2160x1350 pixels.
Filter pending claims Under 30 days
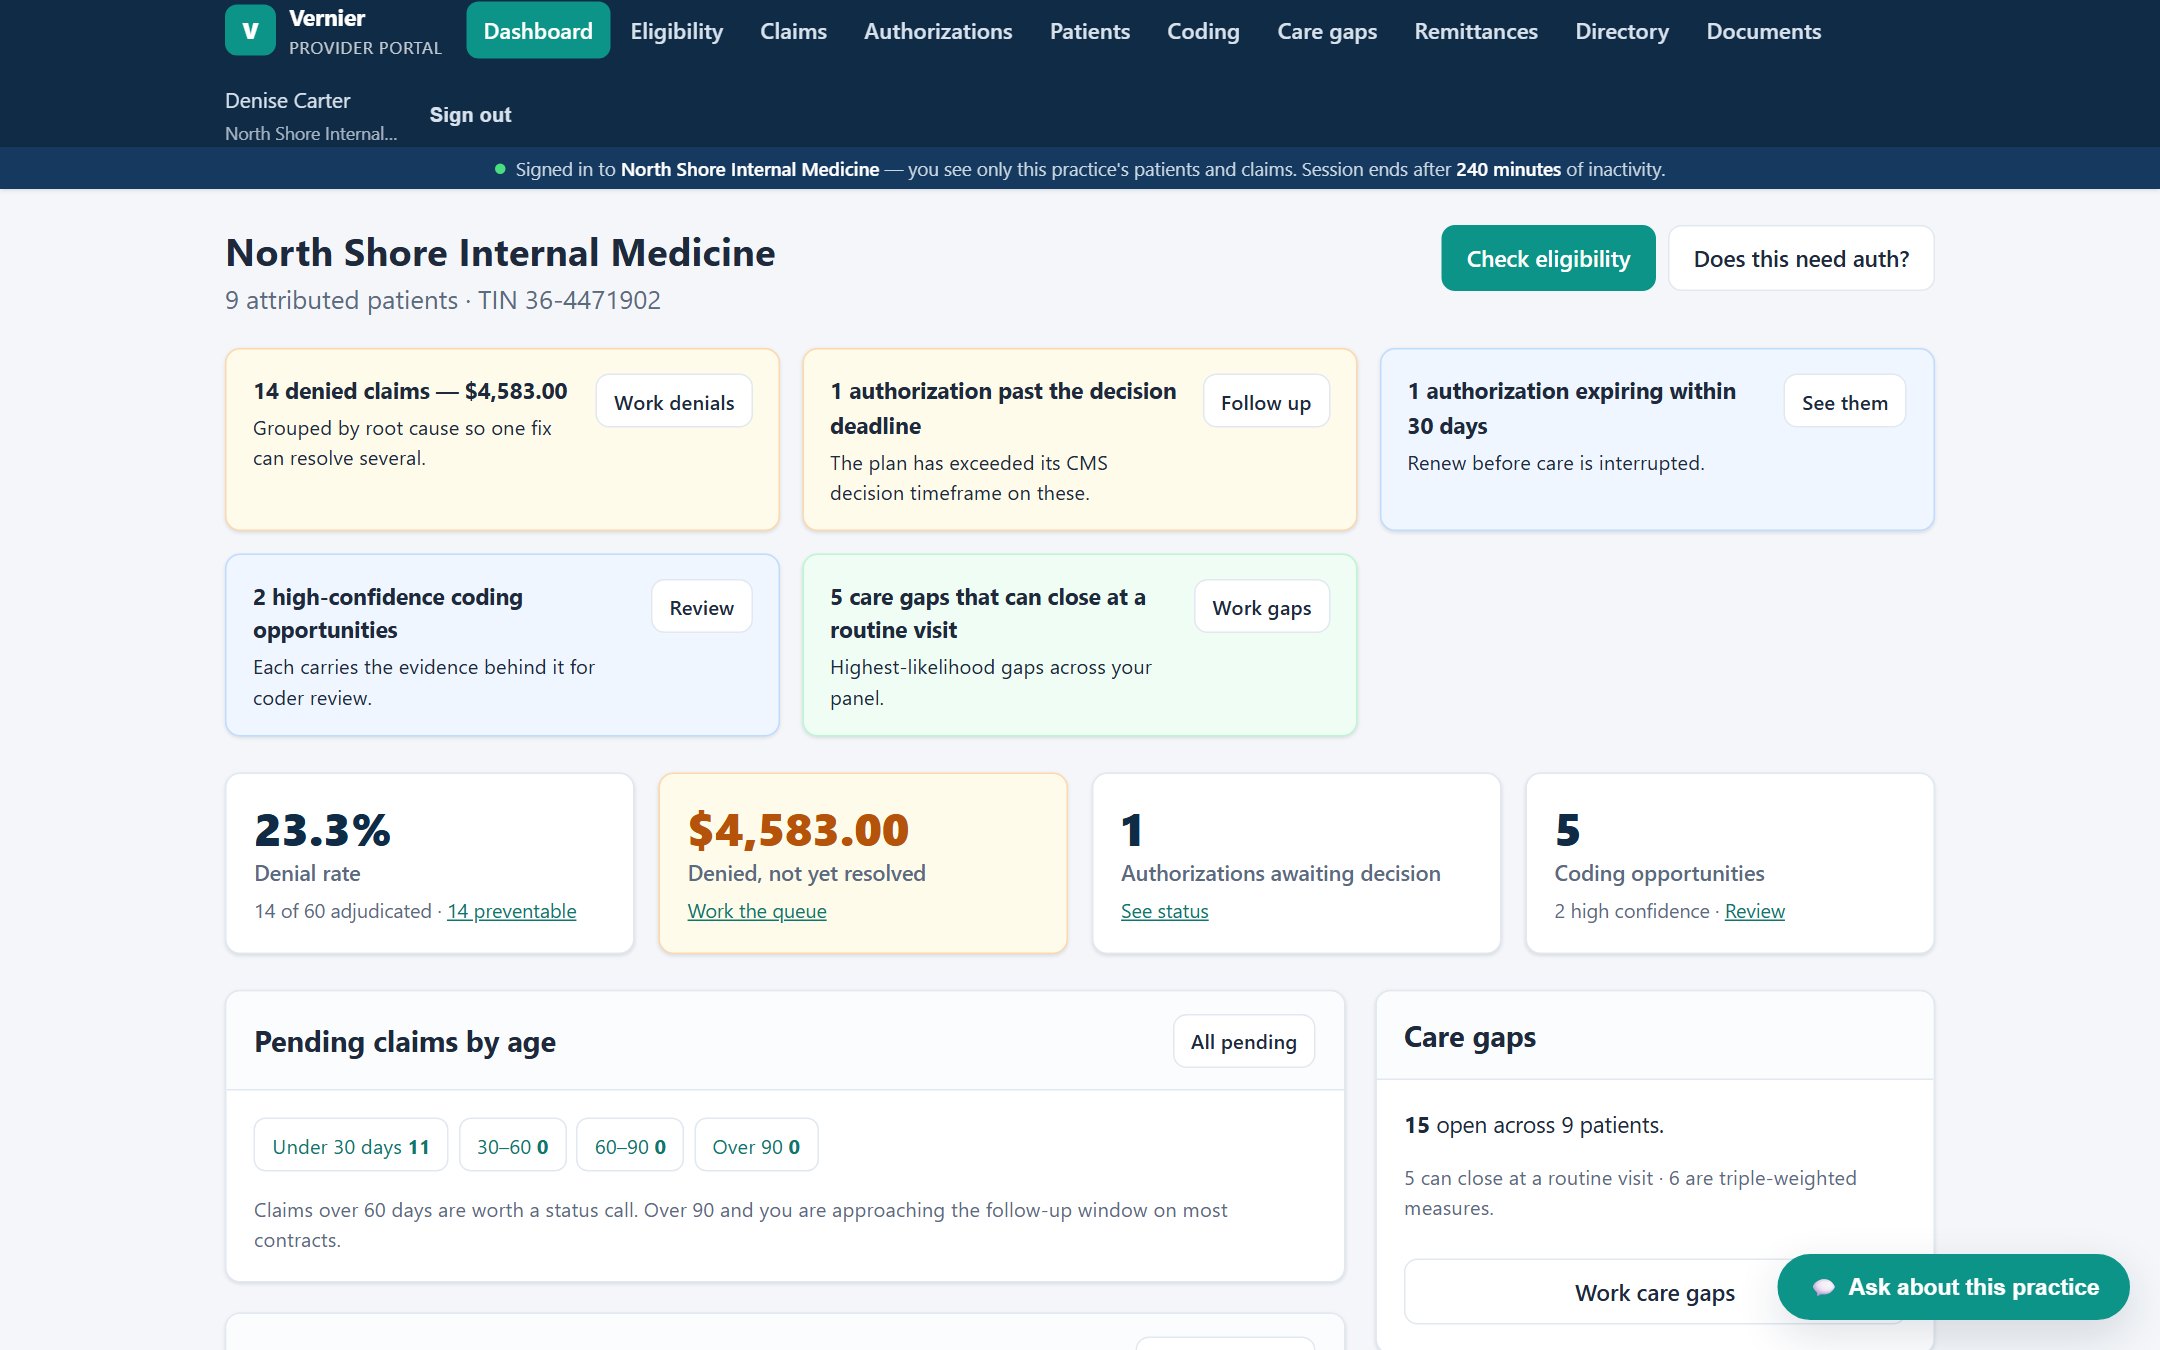(x=351, y=1146)
